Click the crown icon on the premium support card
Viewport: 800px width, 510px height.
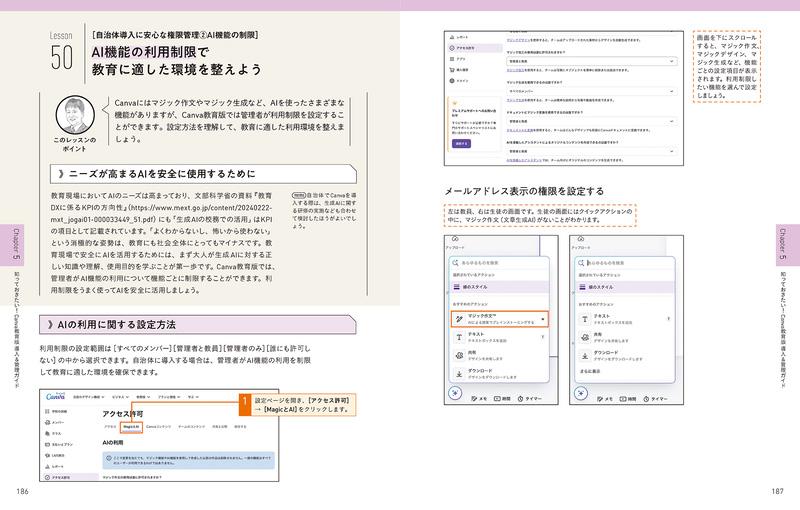click(x=455, y=103)
